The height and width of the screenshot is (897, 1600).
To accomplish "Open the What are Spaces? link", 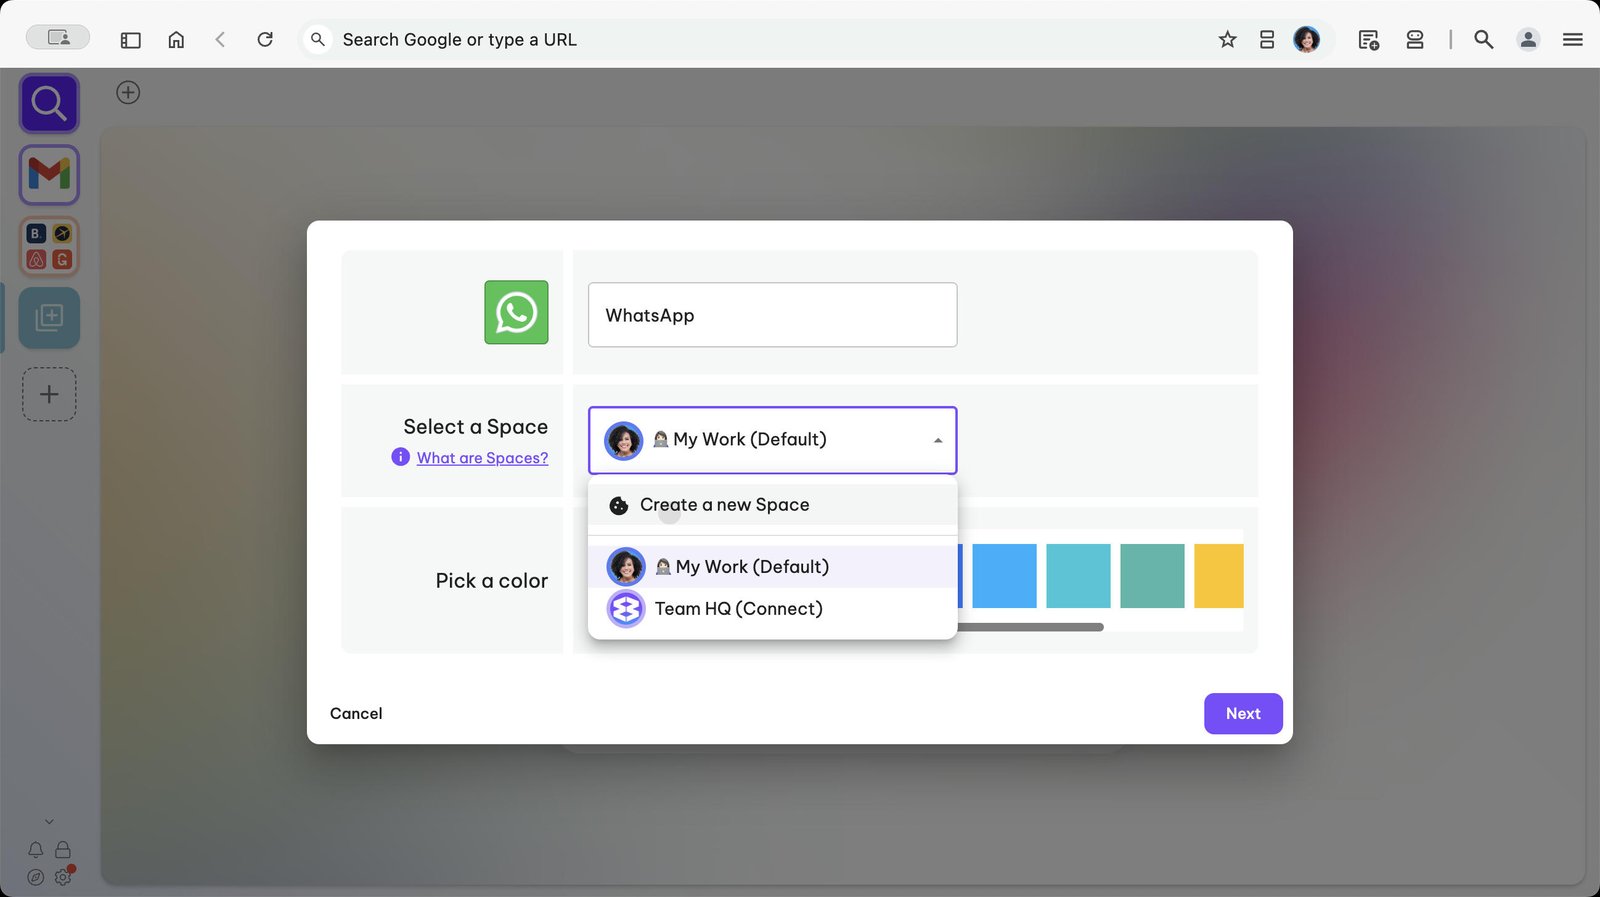I will coord(482,458).
